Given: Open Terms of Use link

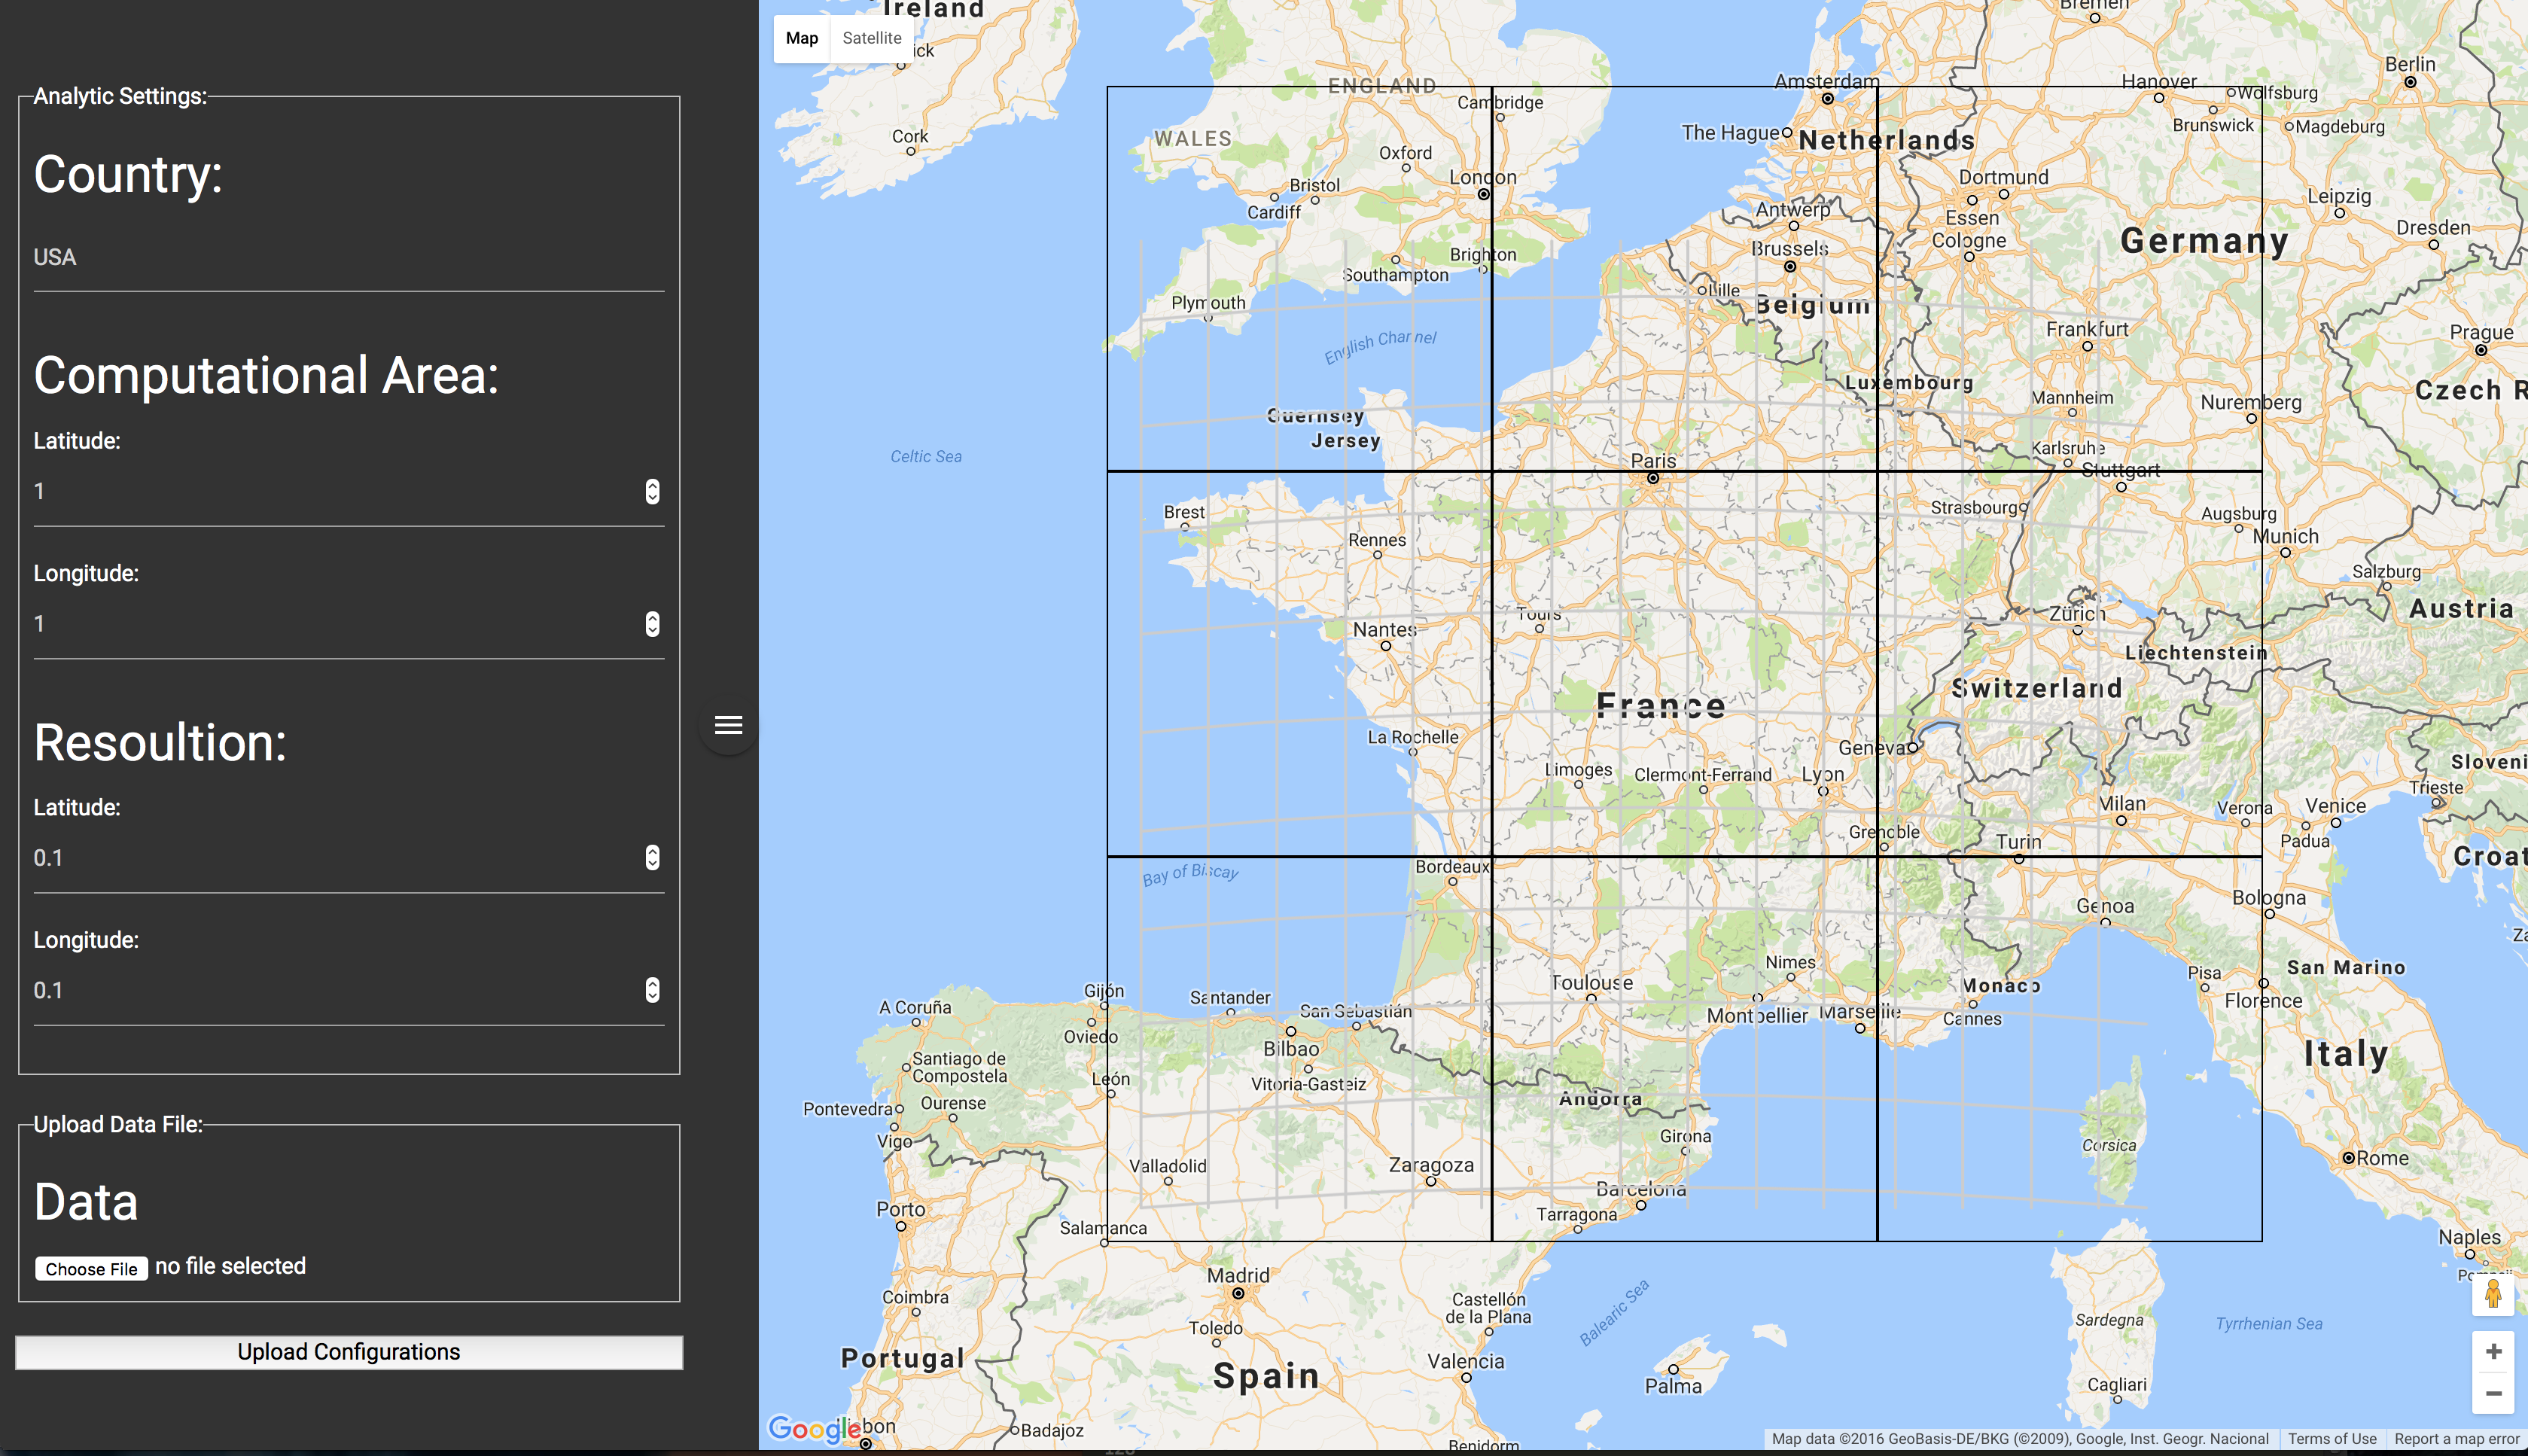Looking at the screenshot, I should pyautogui.click(x=2331, y=1439).
